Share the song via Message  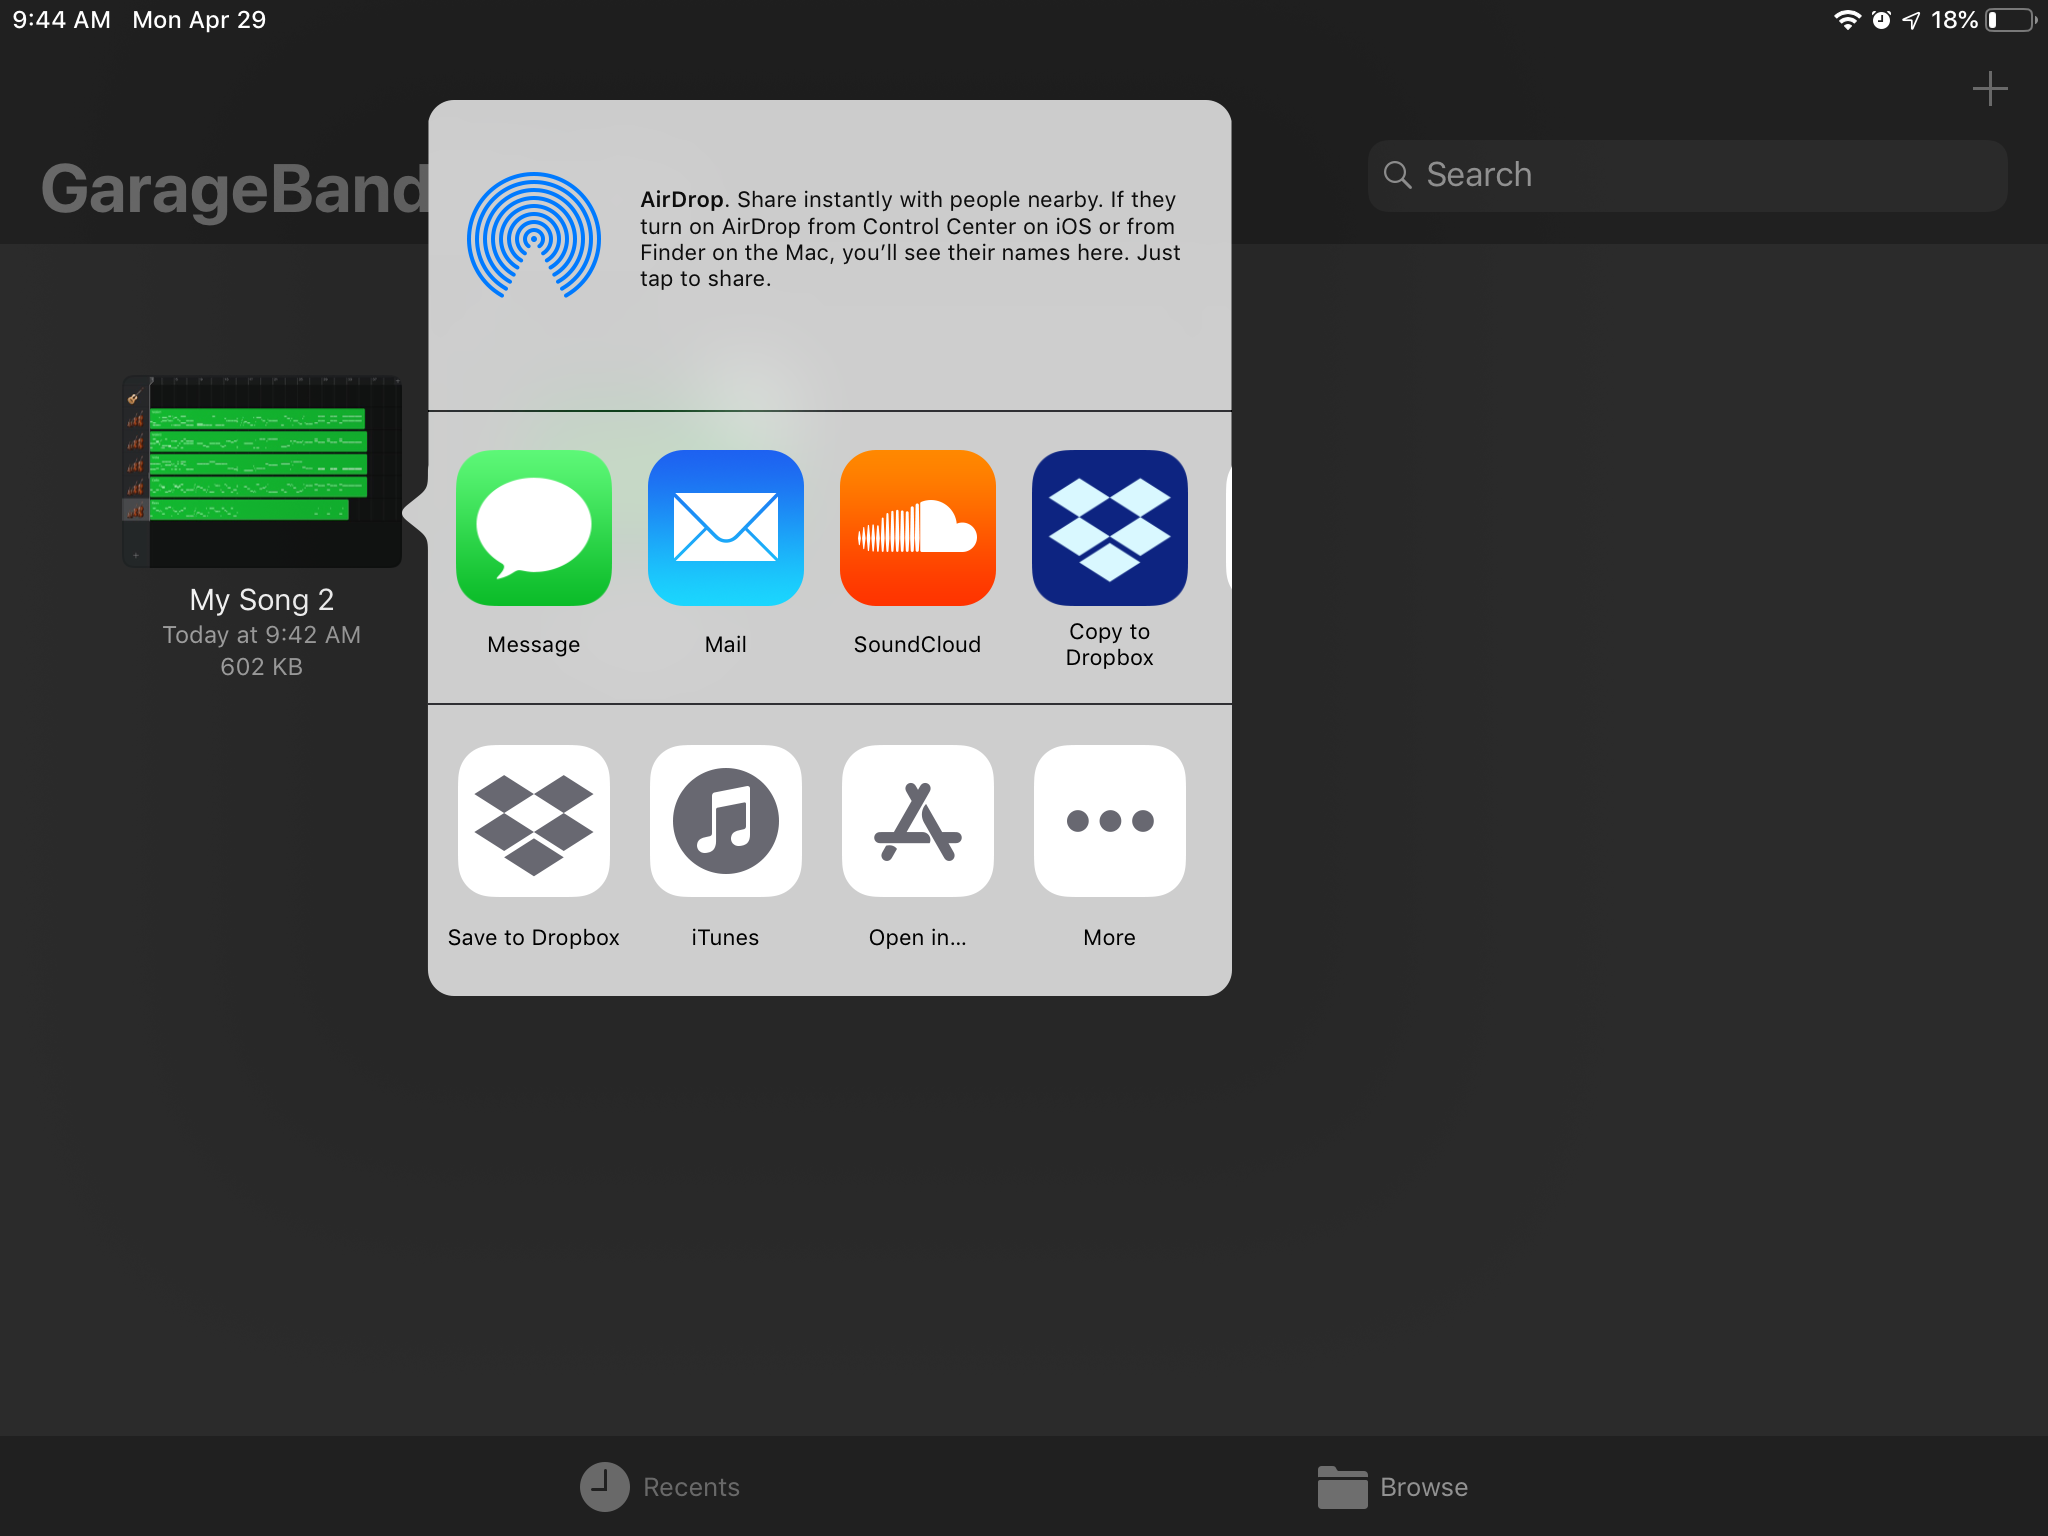coord(534,528)
